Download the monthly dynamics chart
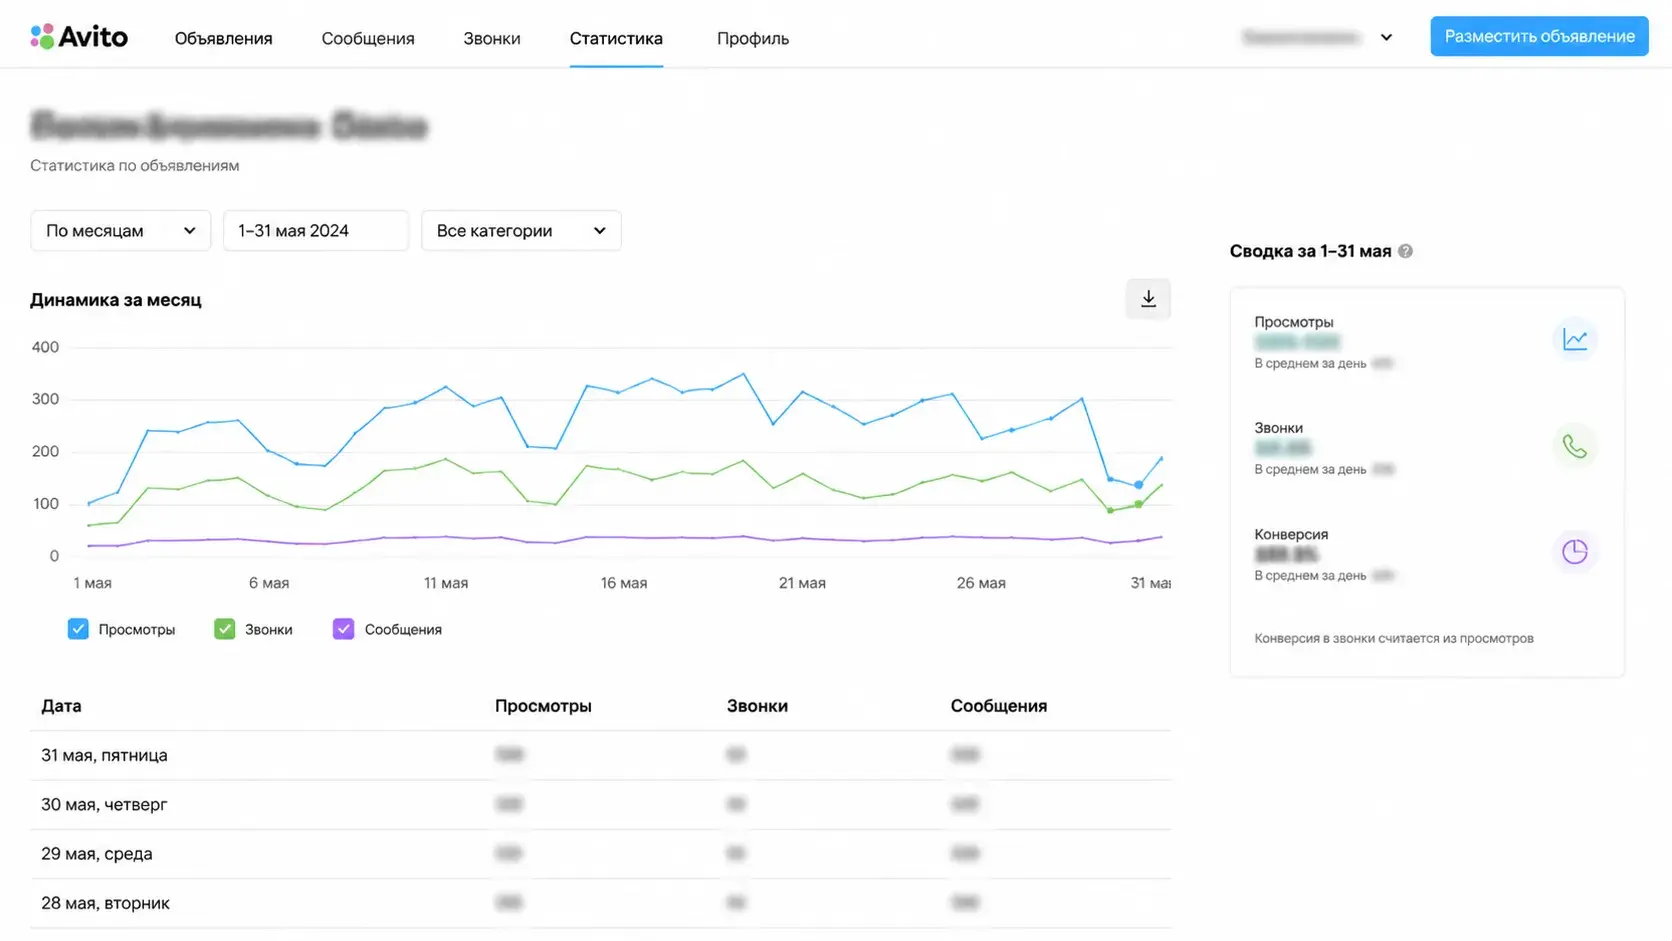This screenshot has height=941, width=1672. [x=1148, y=299]
